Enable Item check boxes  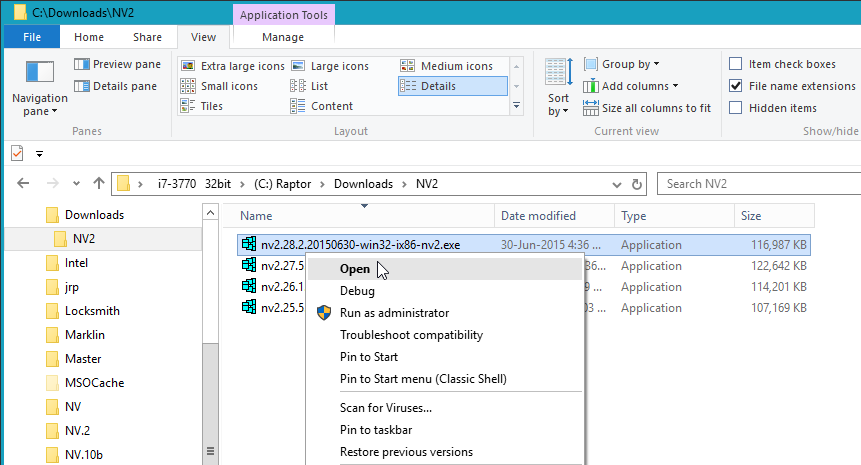(736, 64)
